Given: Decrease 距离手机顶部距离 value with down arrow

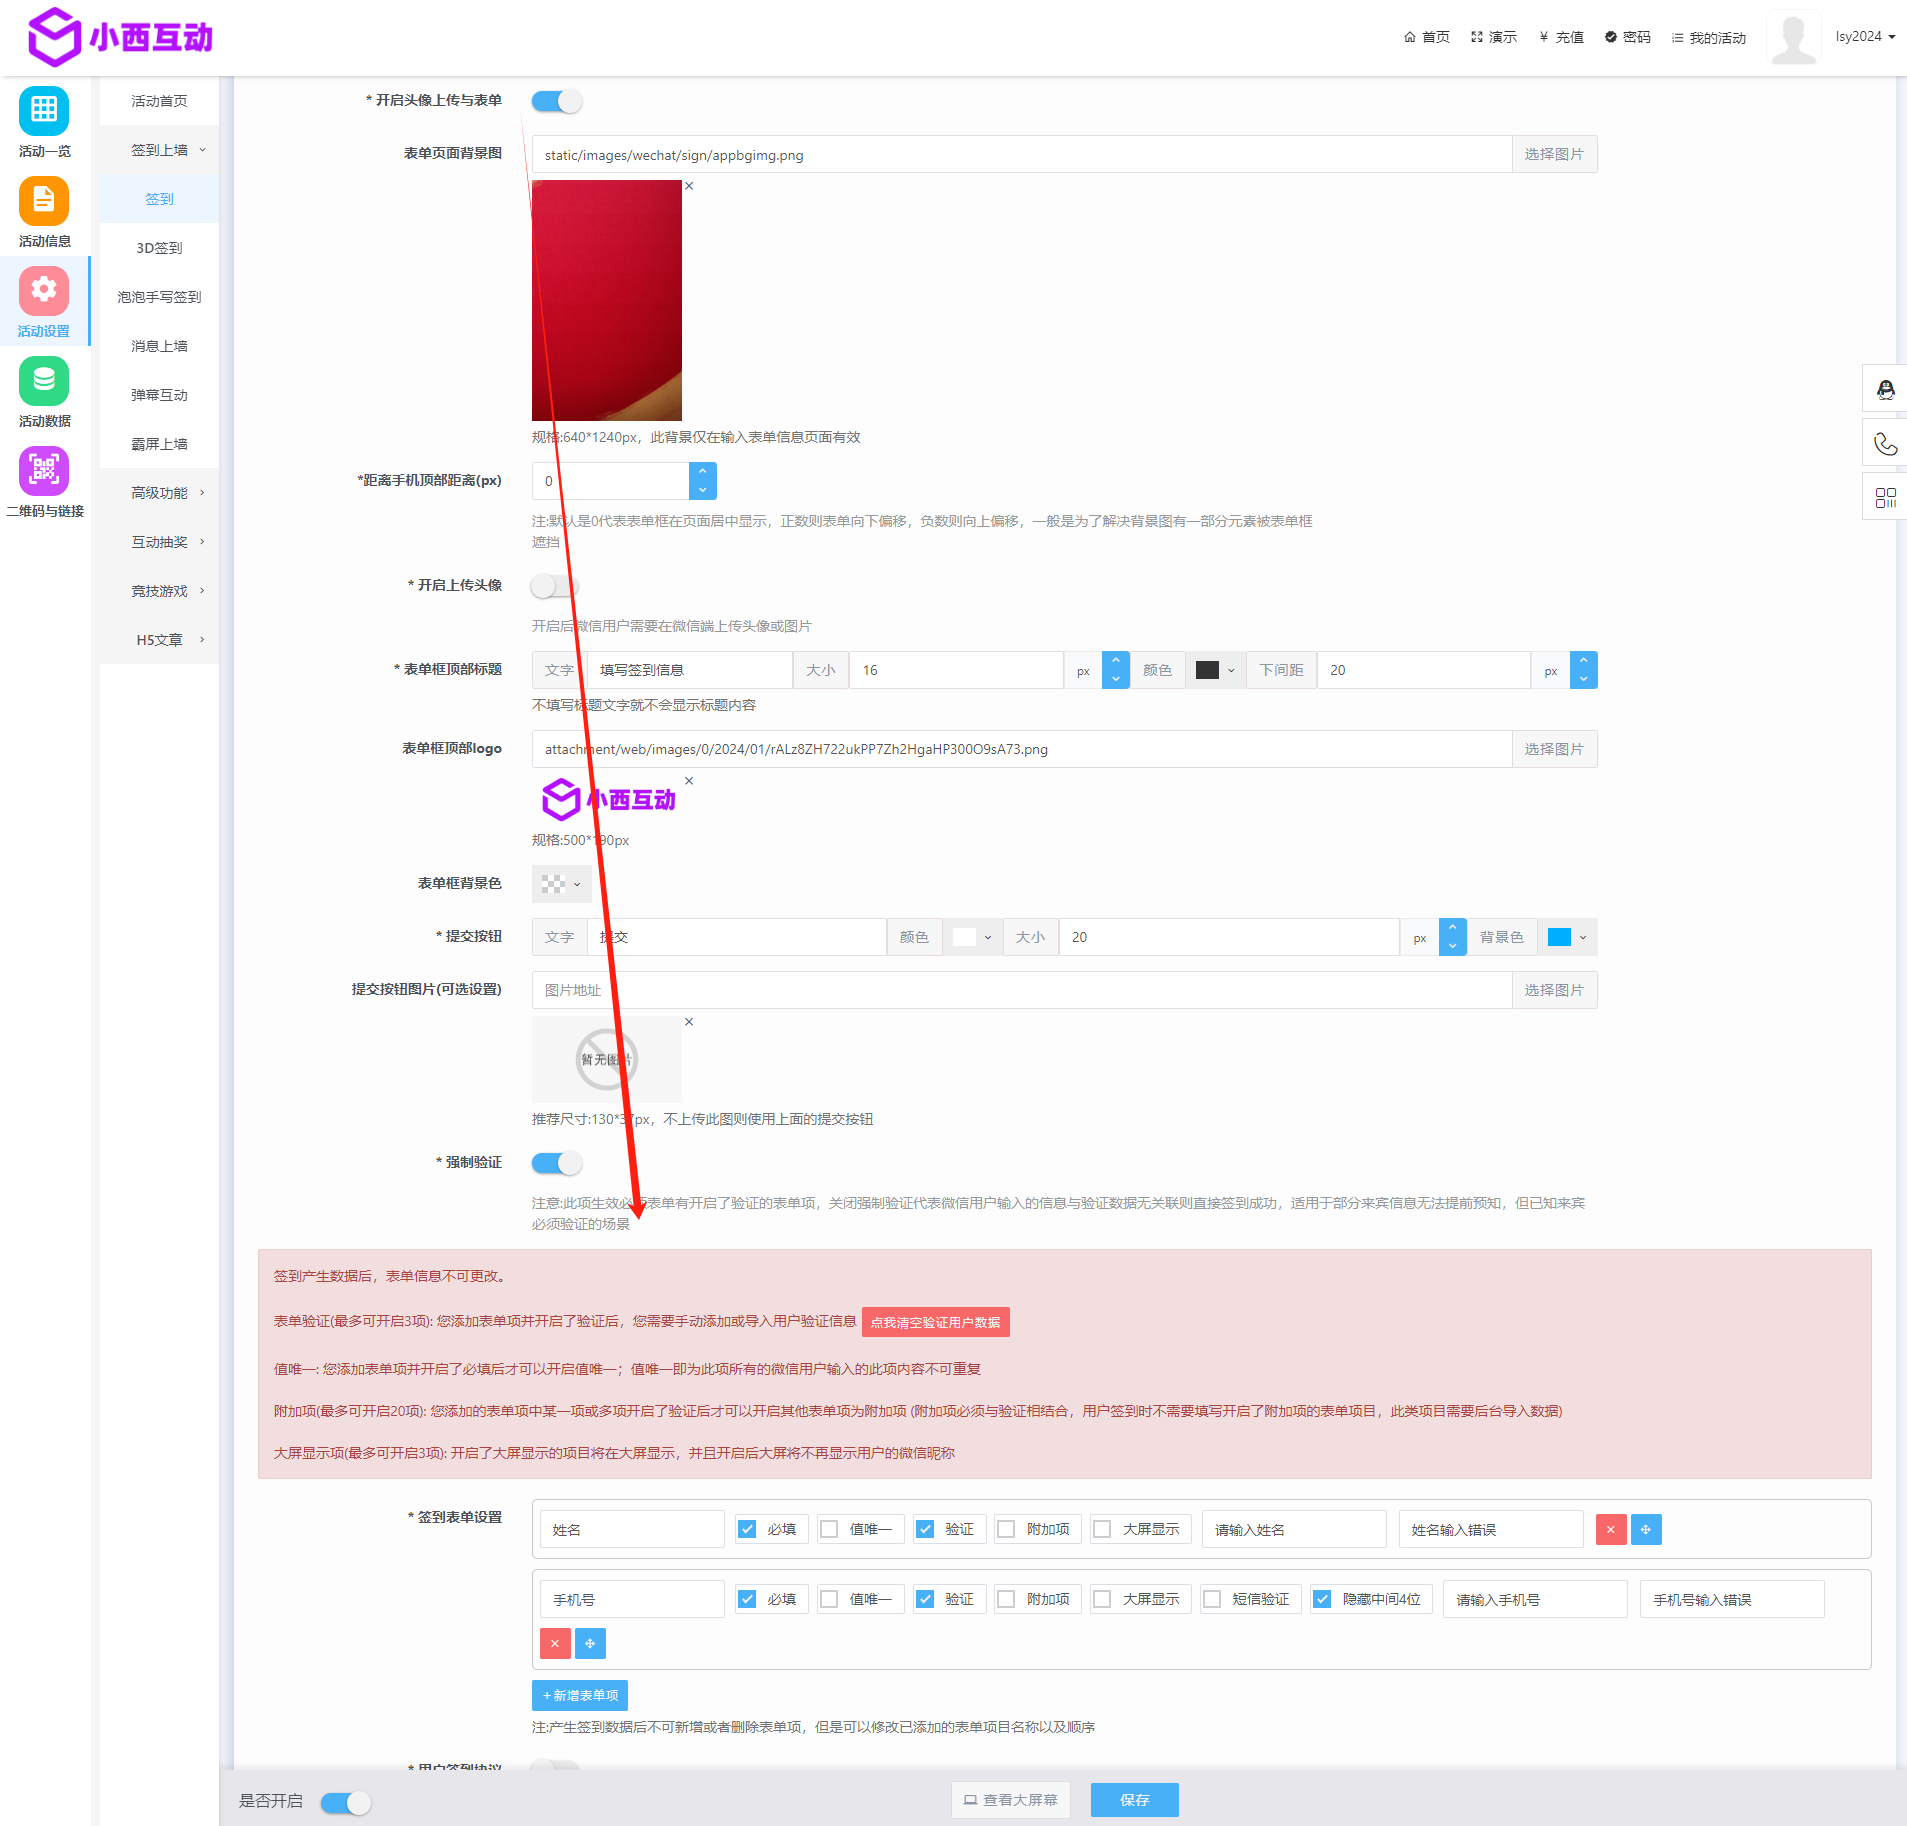Looking at the screenshot, I should pos(702,490).
